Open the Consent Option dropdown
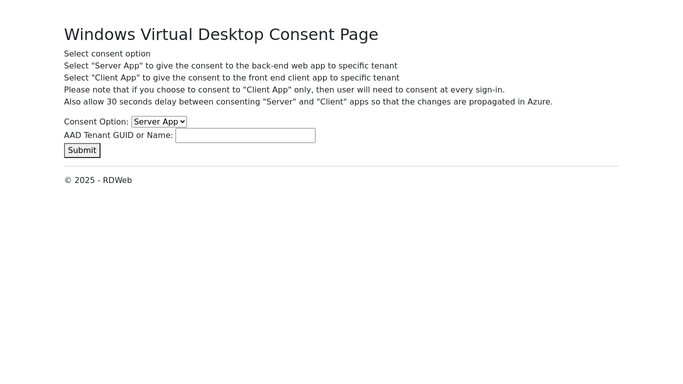Screen dimensions: 683x384 point(159,122)
